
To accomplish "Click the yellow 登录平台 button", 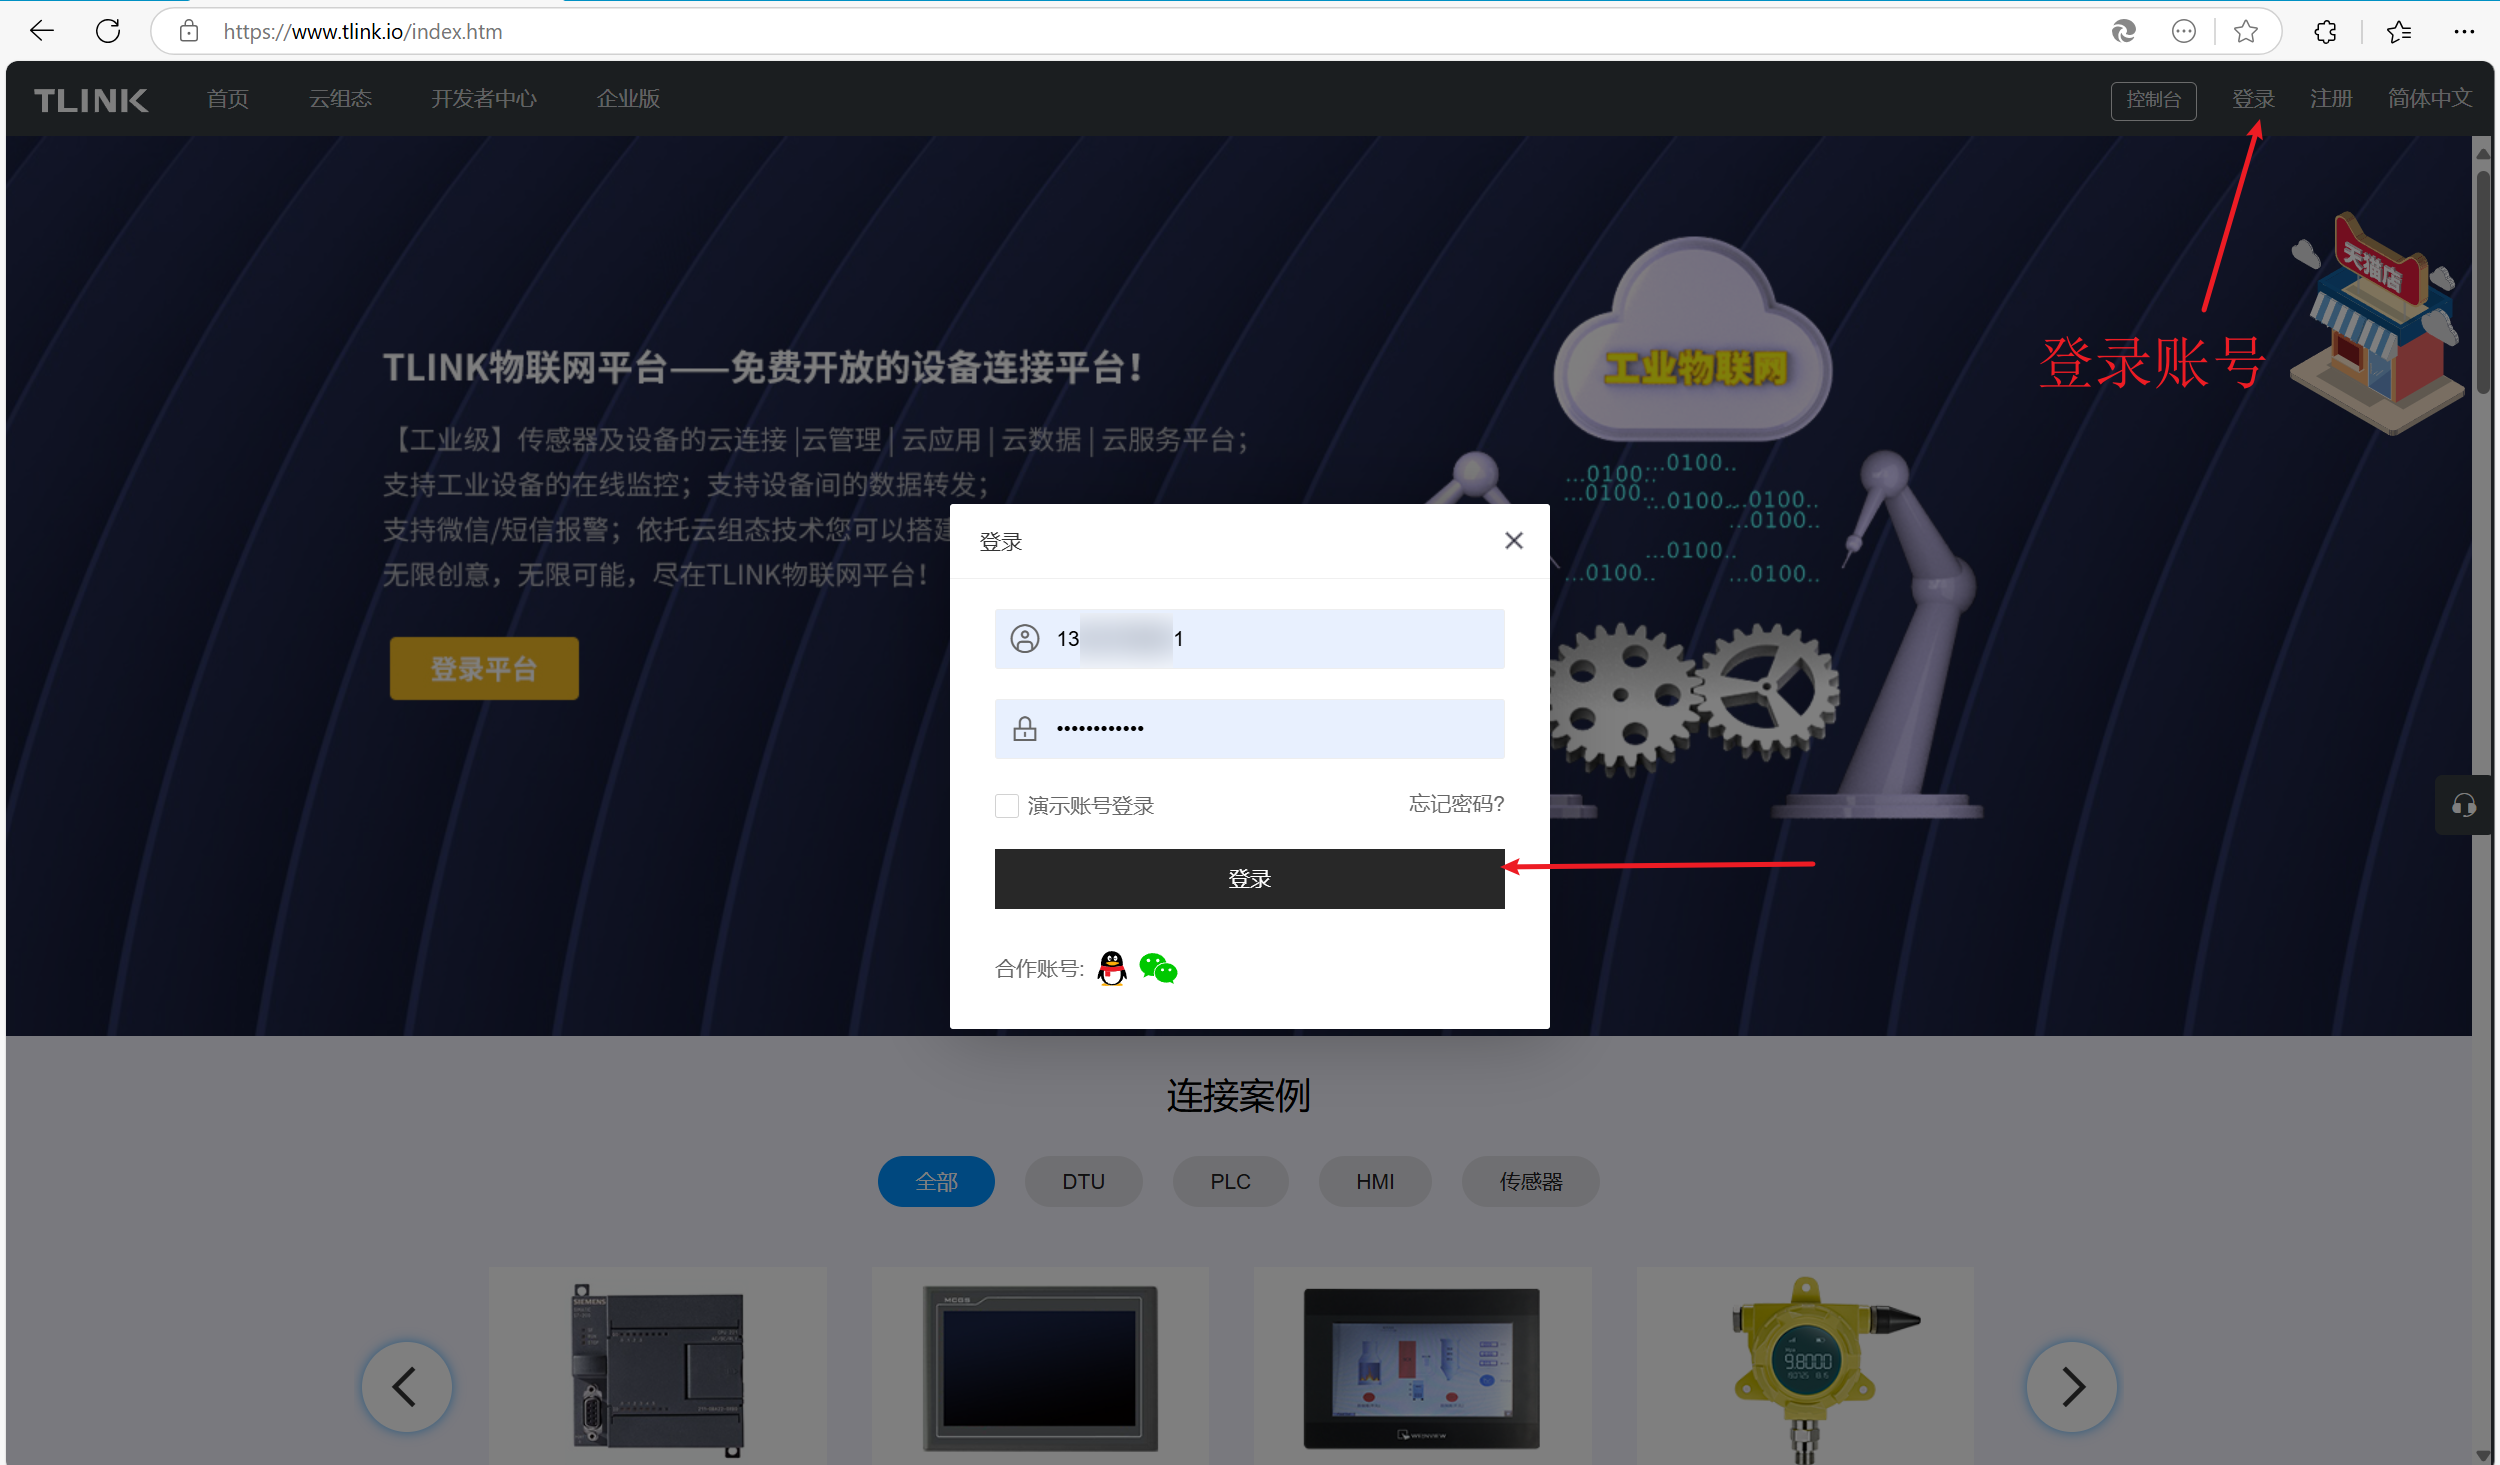I will 484,669.
